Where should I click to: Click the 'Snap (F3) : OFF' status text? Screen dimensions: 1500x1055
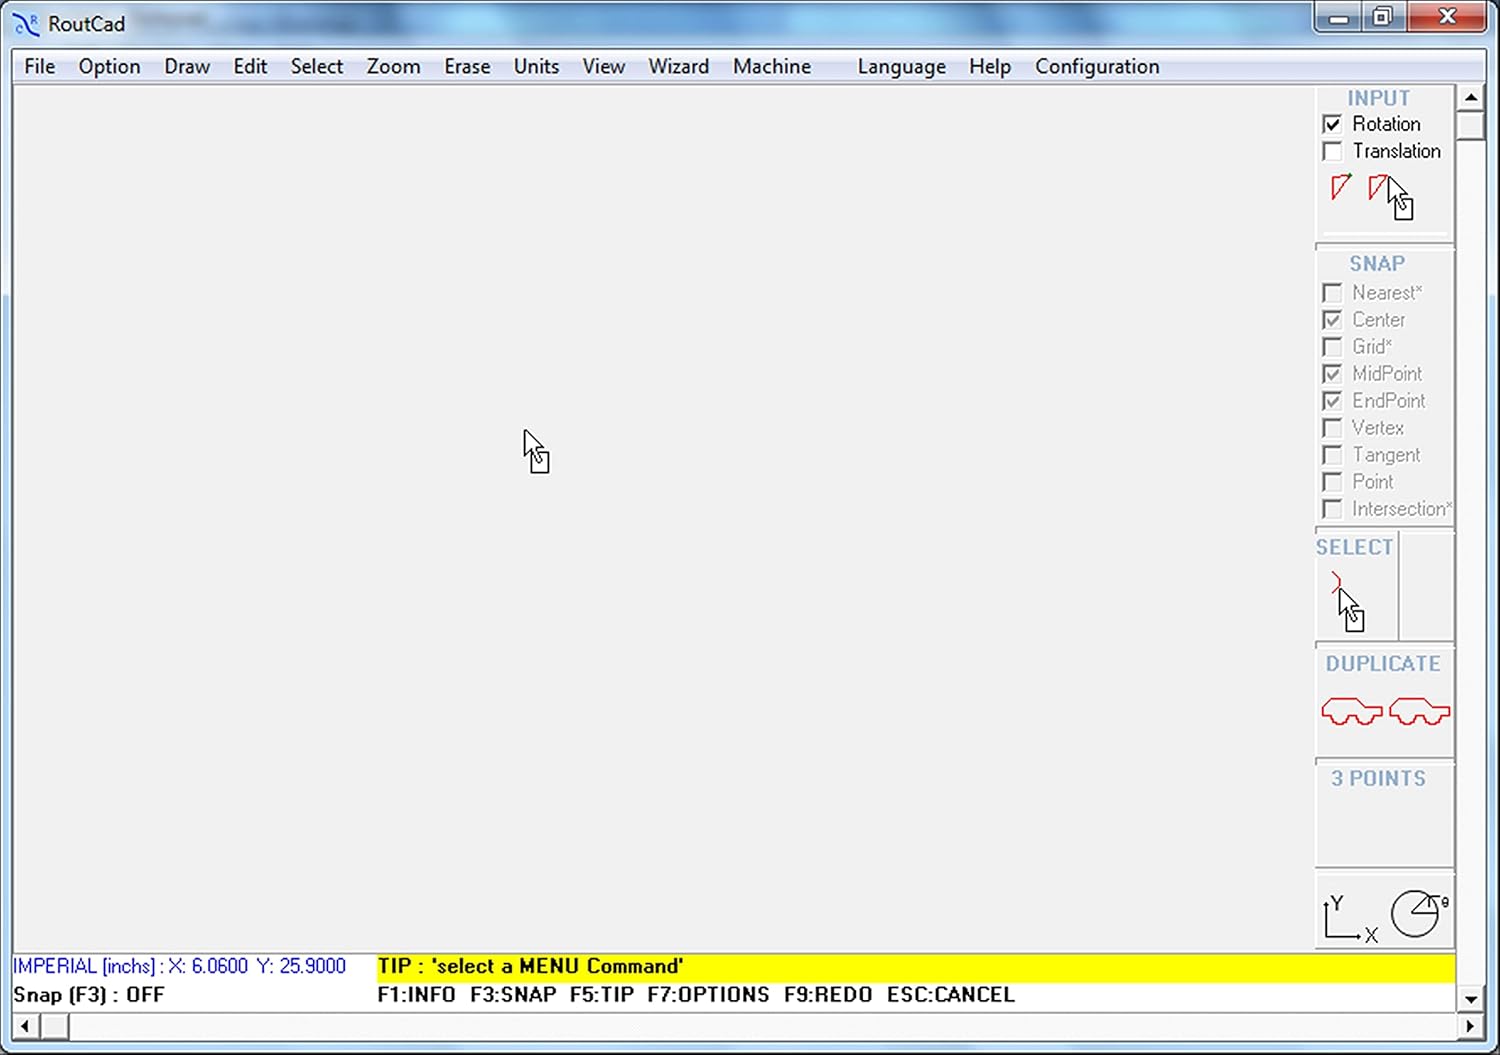tap(89, 995)
